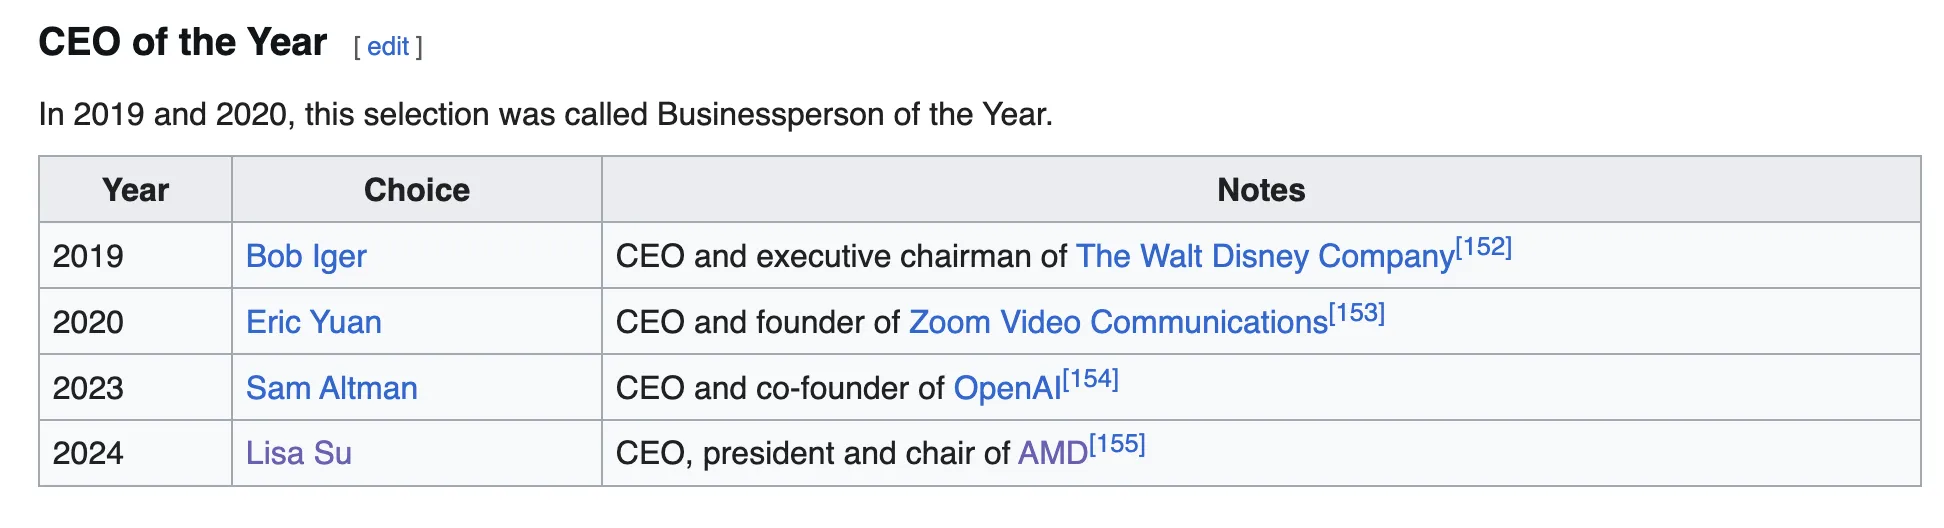Select the 2019 year cell

136,256
